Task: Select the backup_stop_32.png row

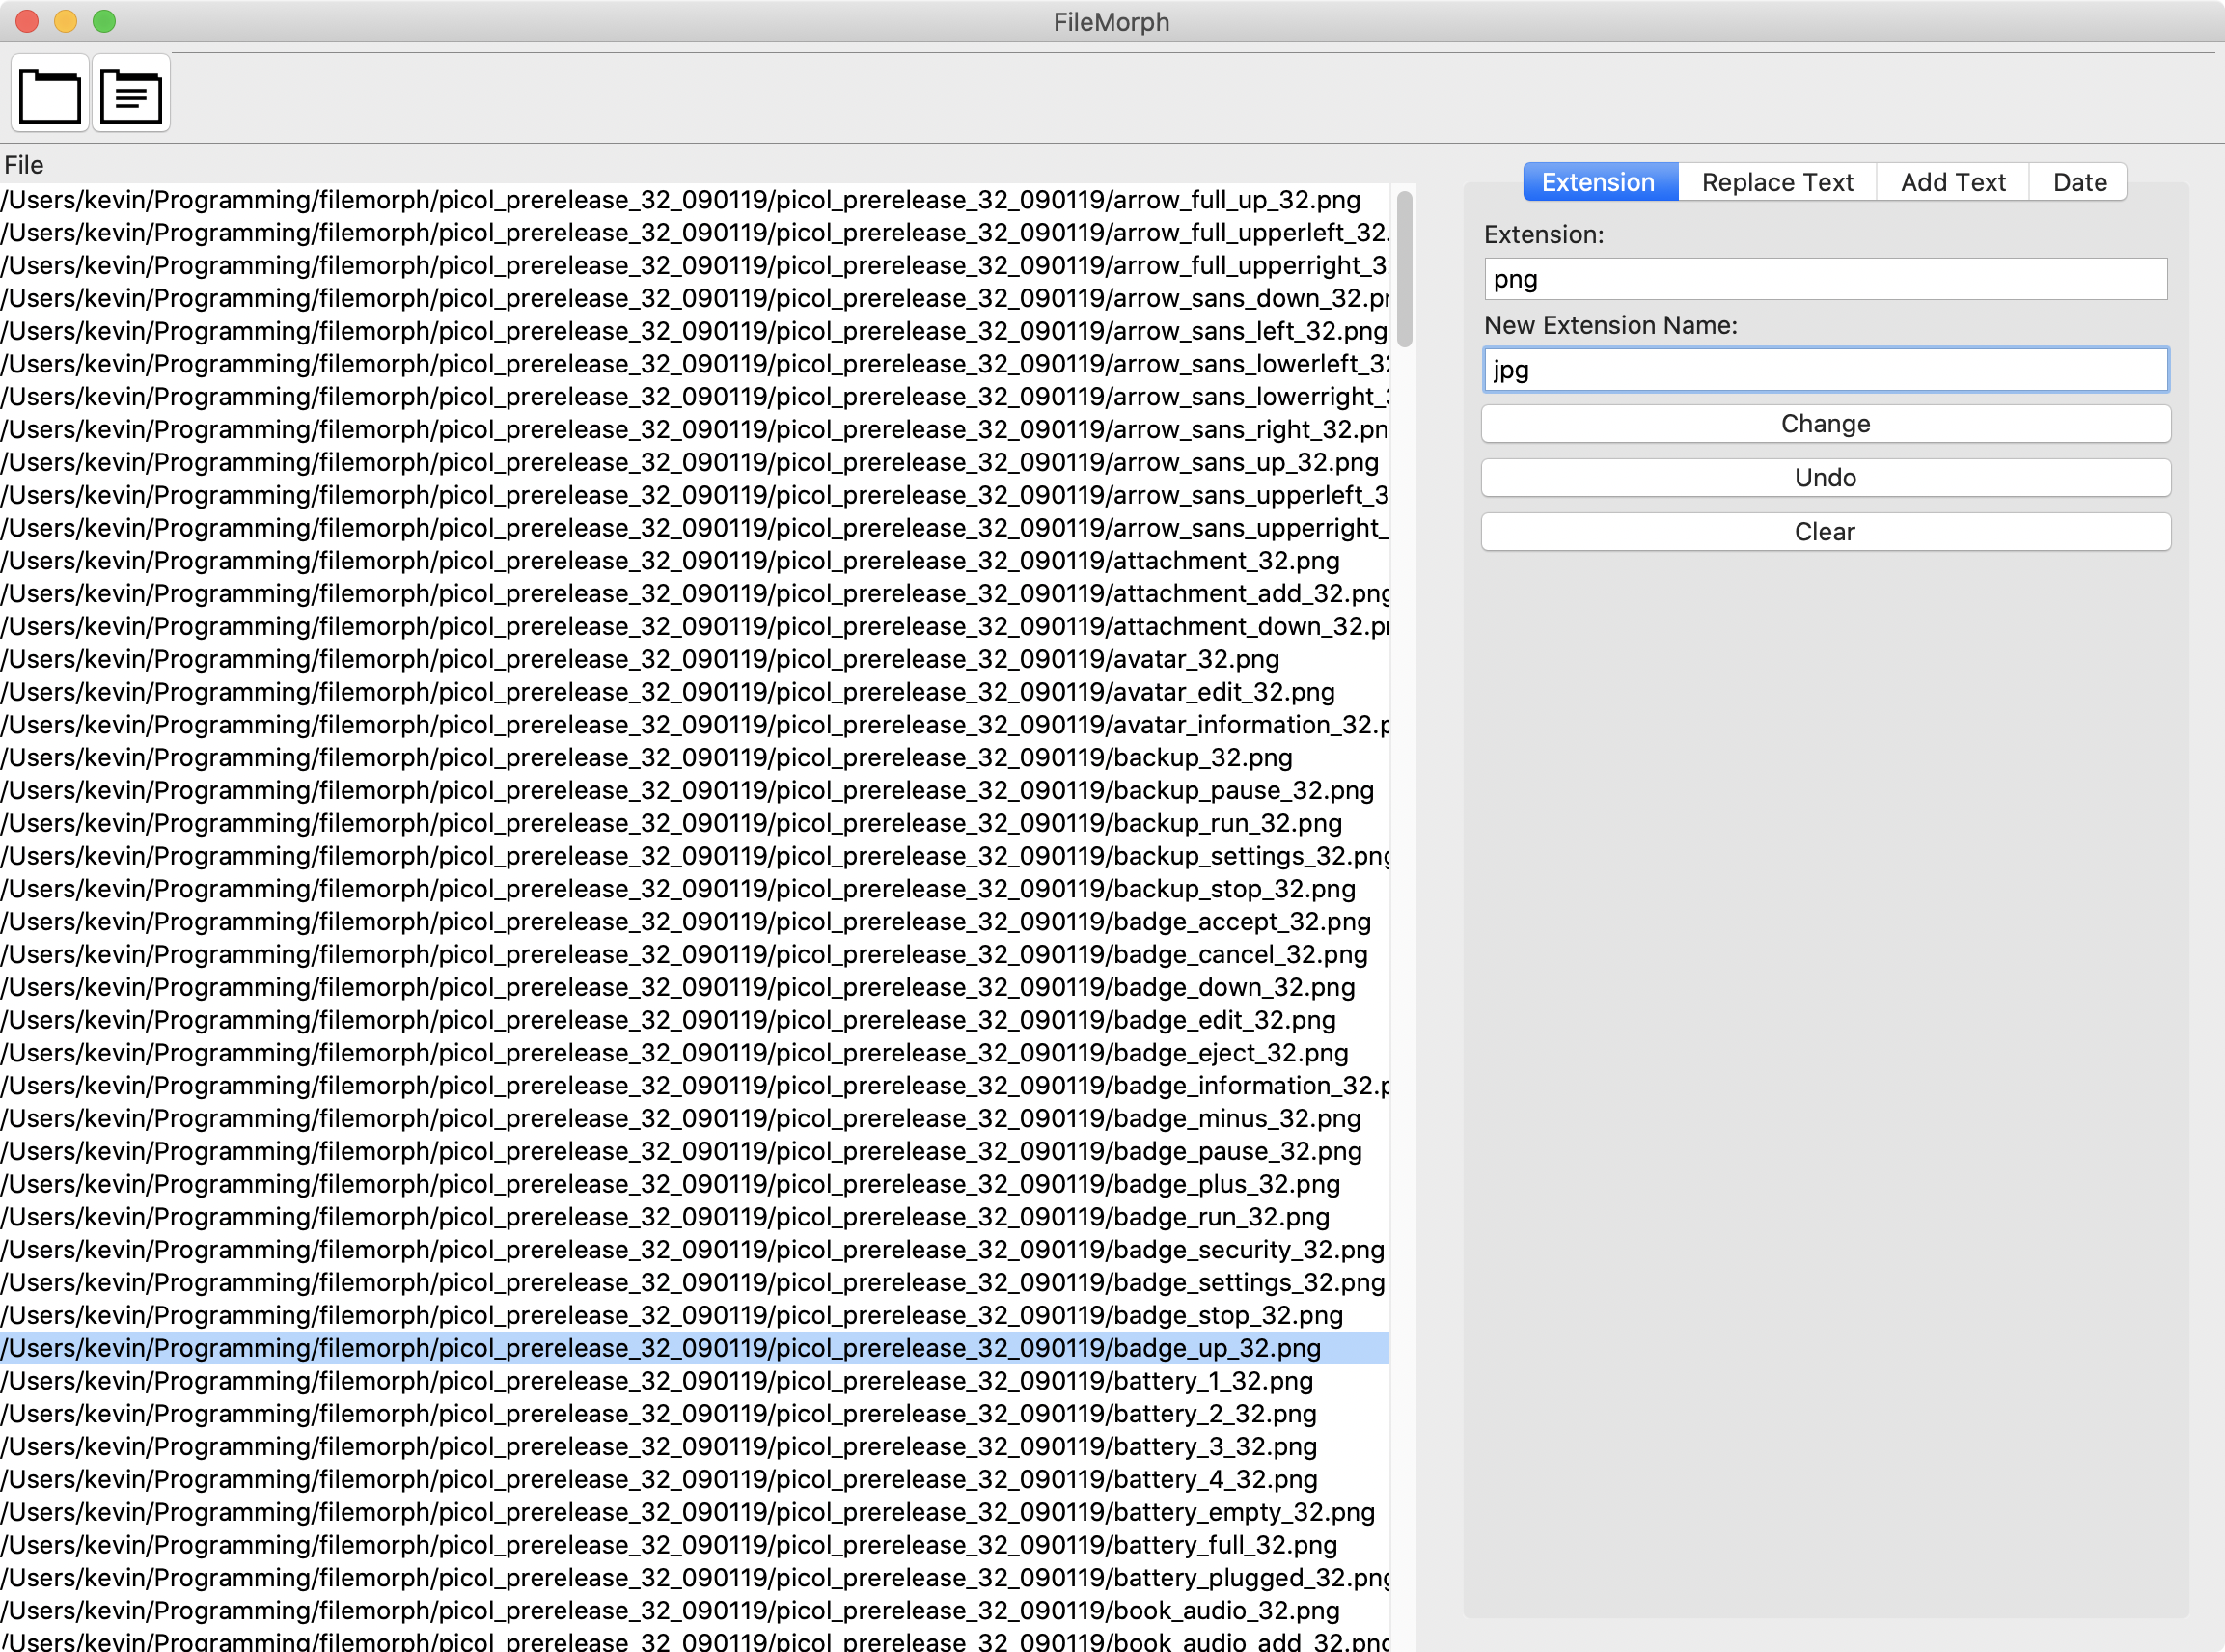Action: coord(694,889)
